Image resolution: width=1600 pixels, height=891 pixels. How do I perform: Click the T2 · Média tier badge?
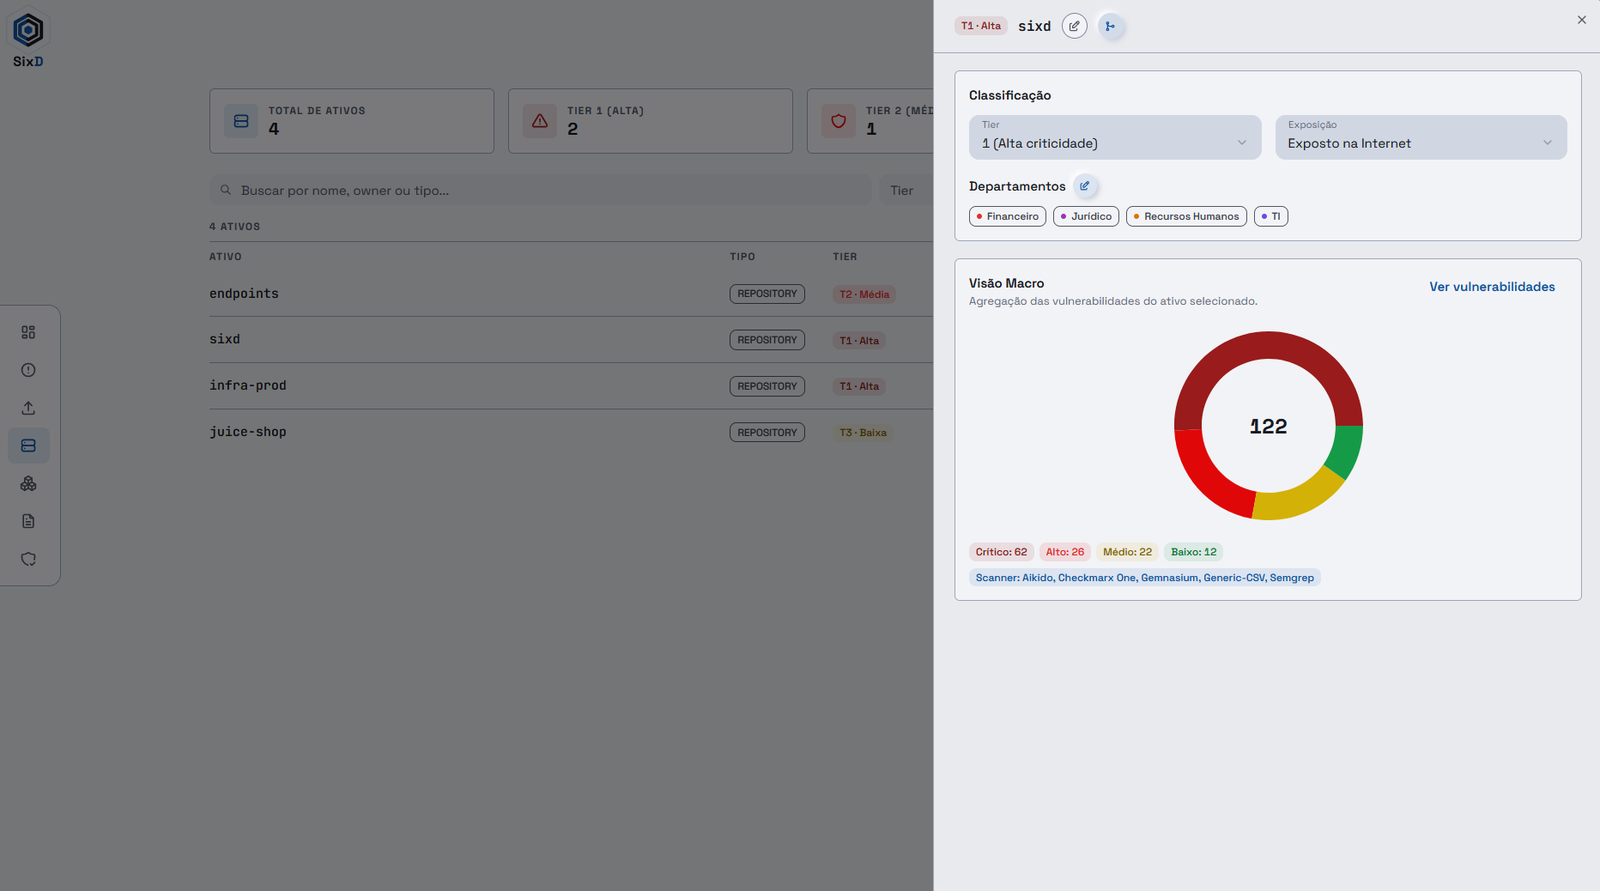click(864, 294)
